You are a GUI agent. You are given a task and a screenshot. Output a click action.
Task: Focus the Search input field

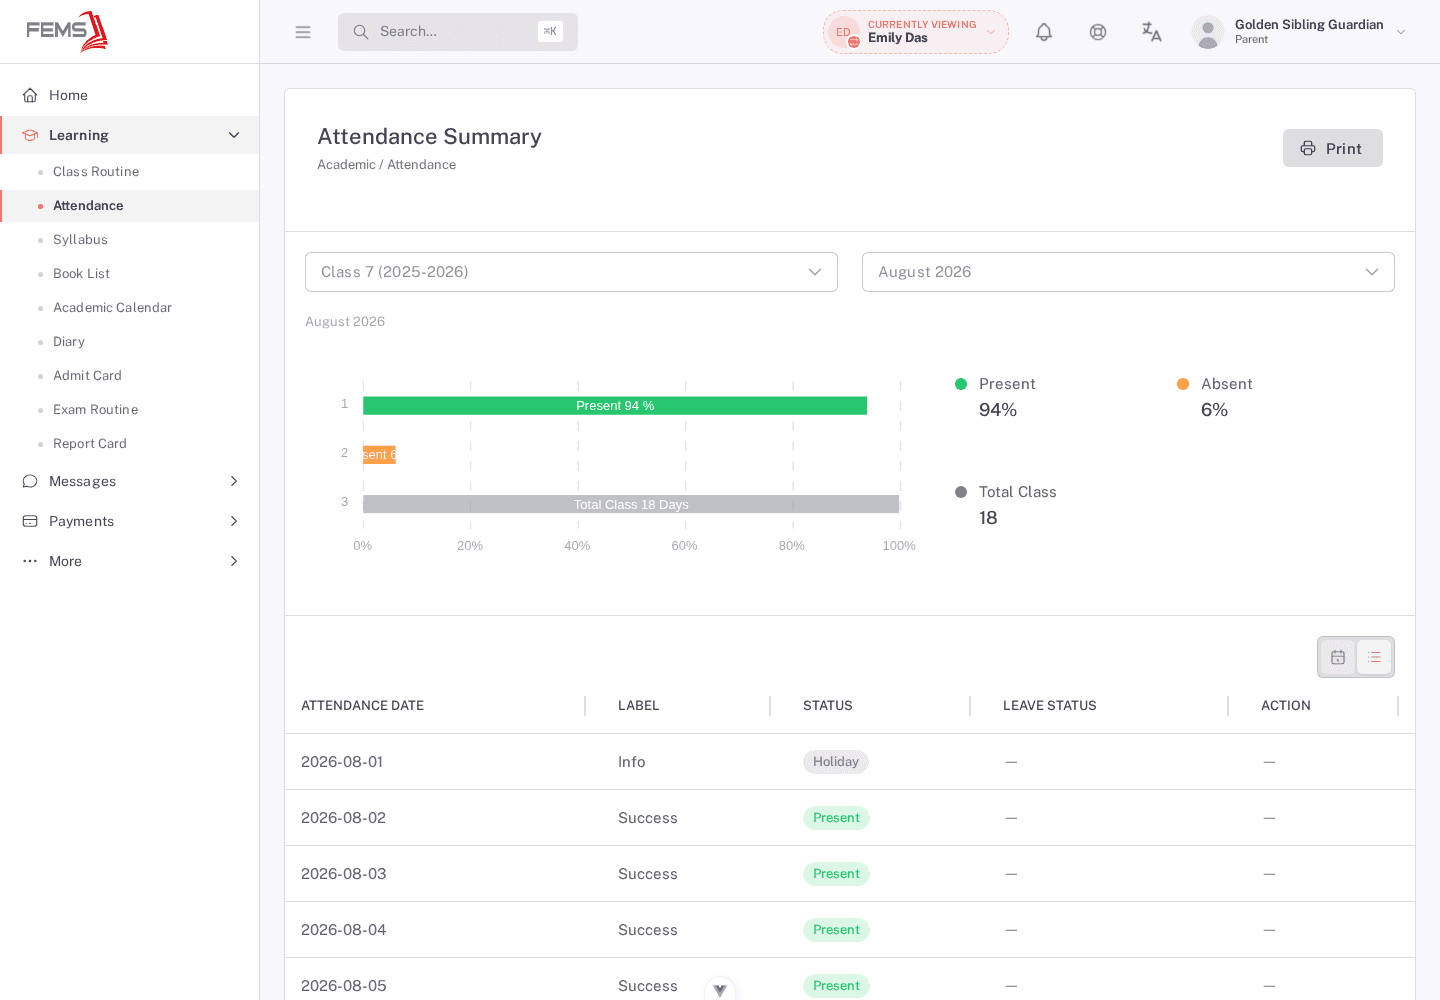coord(458,32)
